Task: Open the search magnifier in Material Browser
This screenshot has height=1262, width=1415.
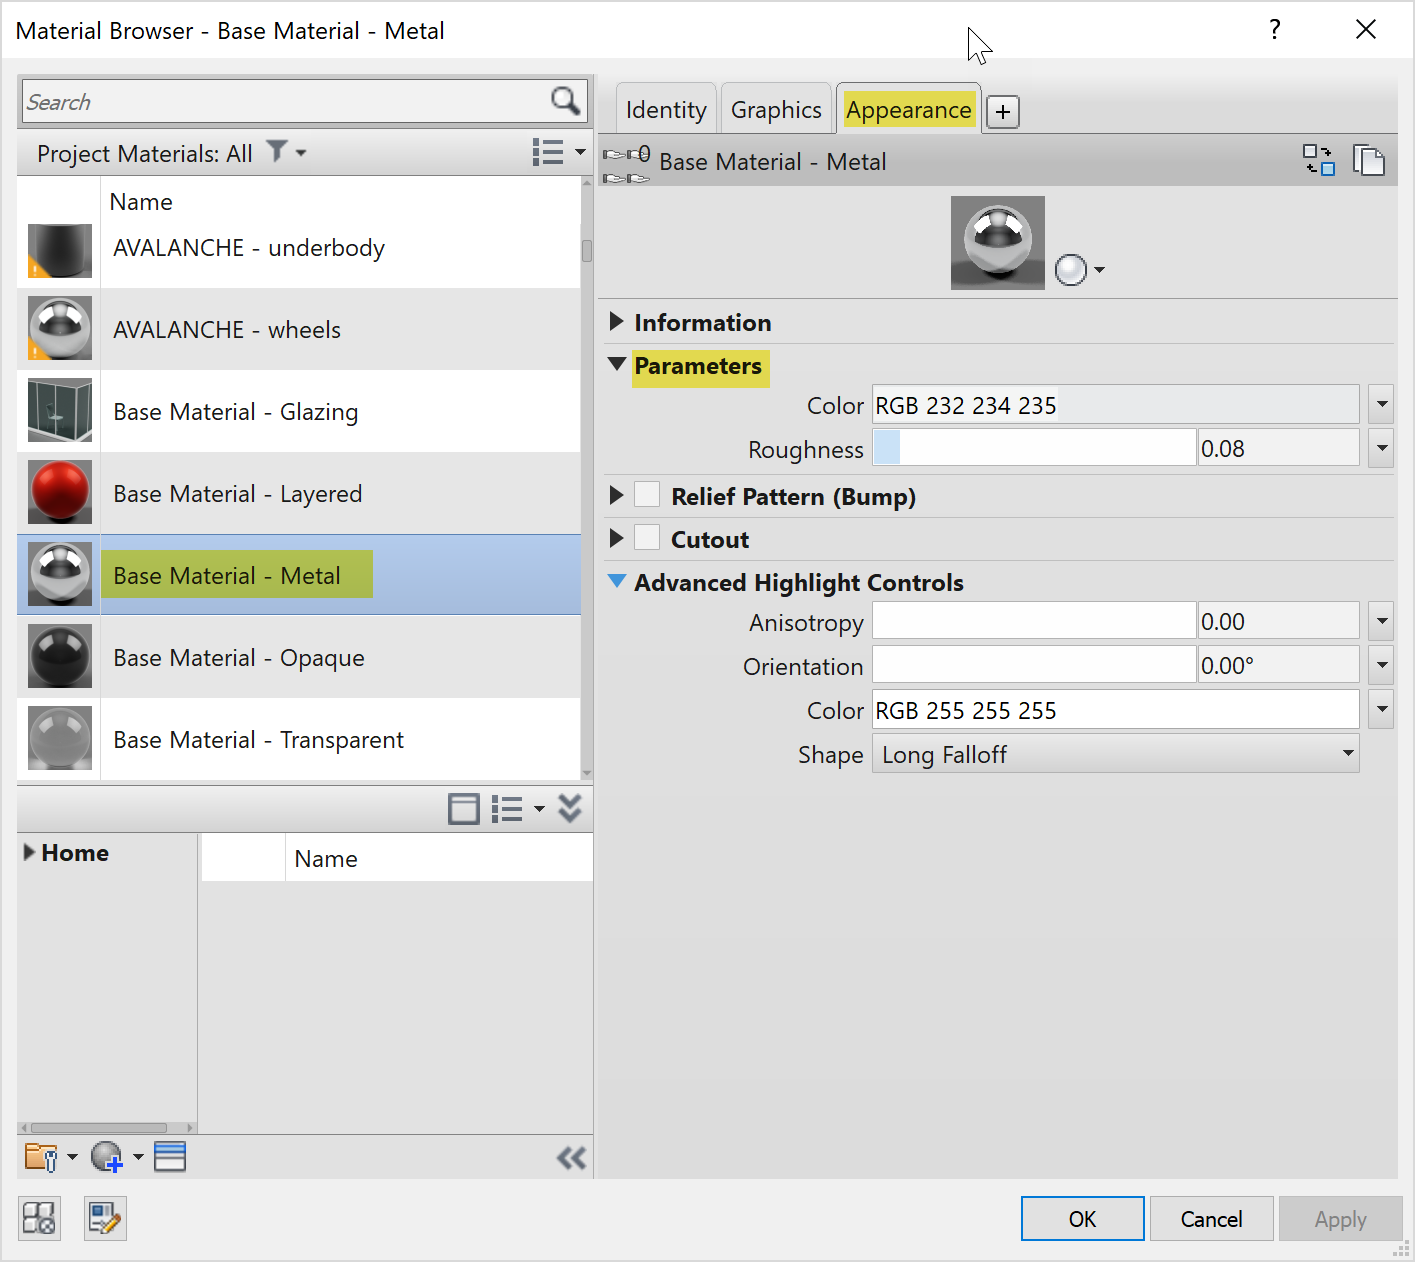Action: click(564, 101)
